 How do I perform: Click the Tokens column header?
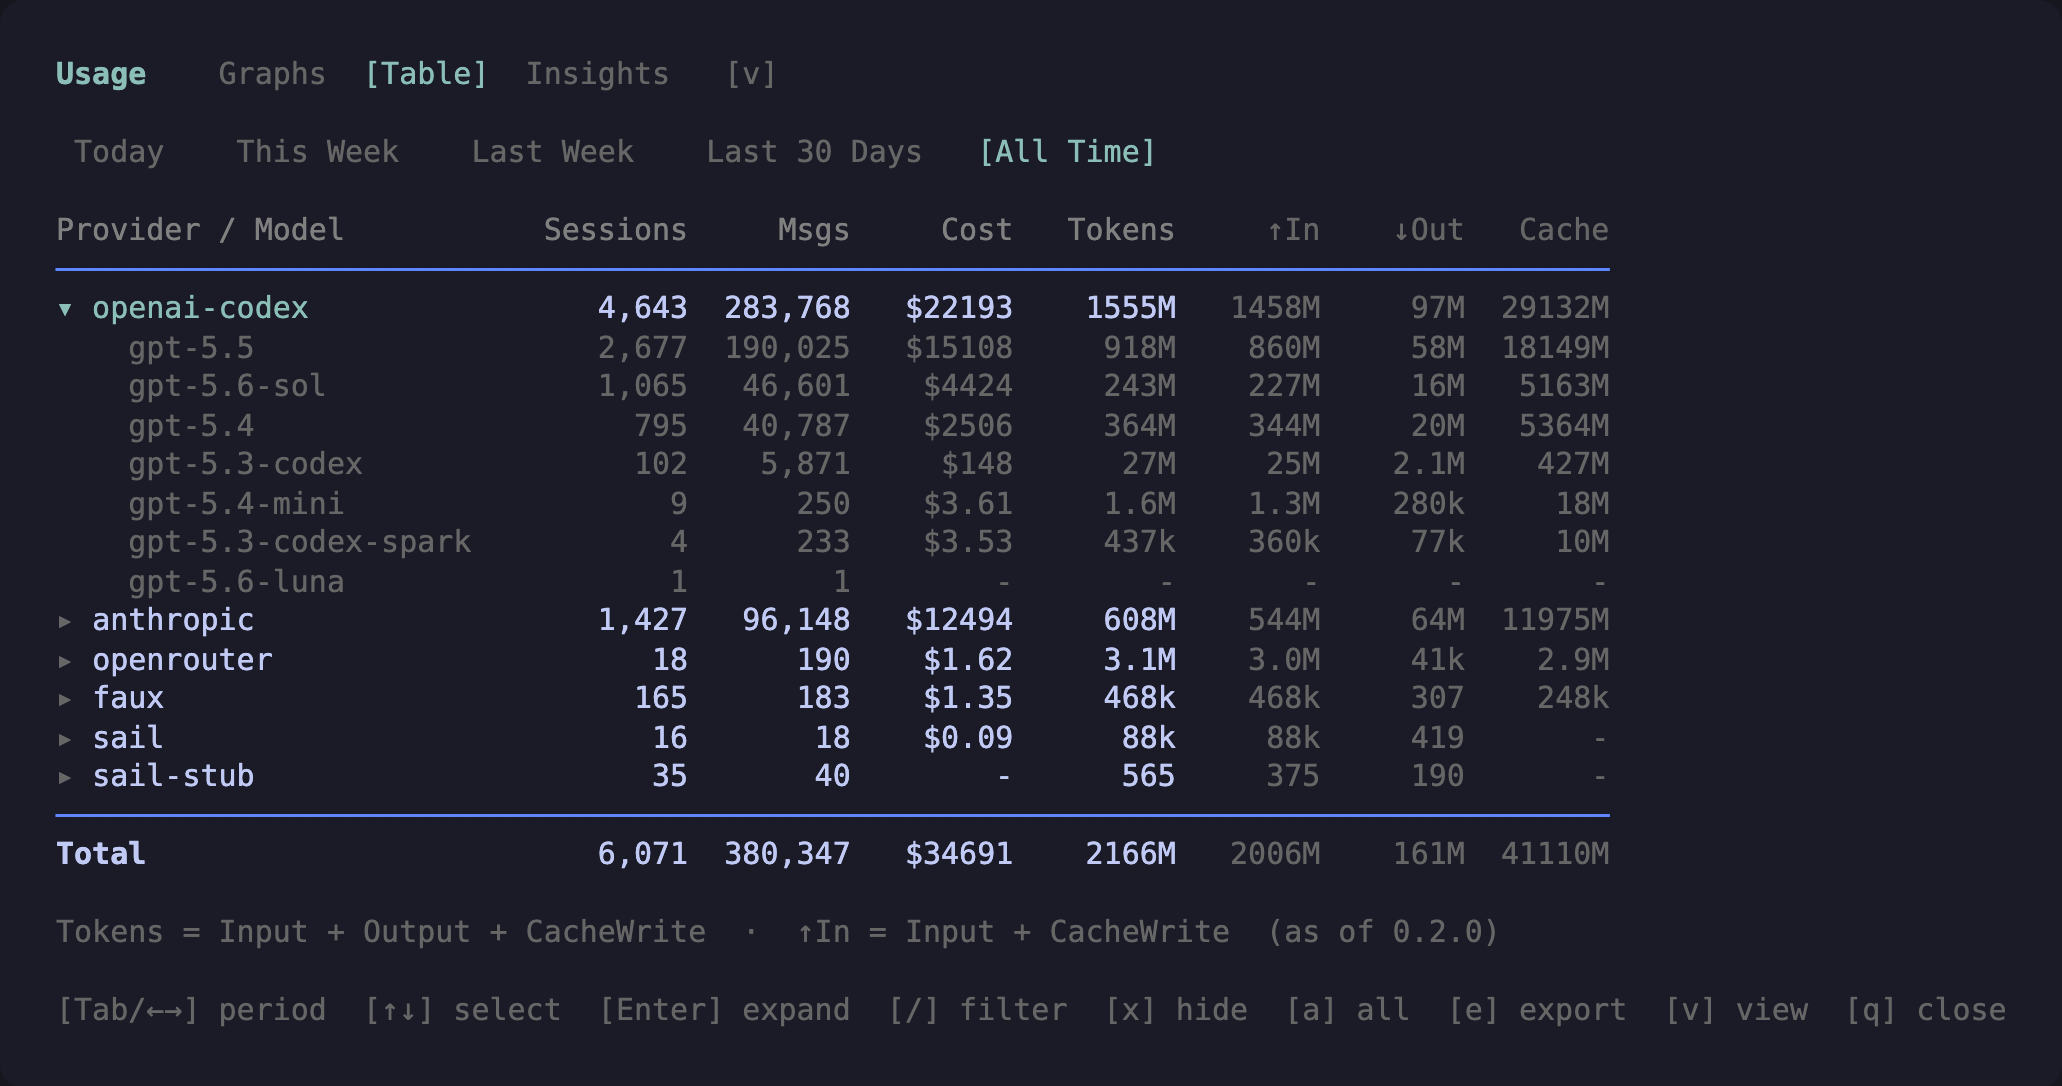tap(1121, 230)
